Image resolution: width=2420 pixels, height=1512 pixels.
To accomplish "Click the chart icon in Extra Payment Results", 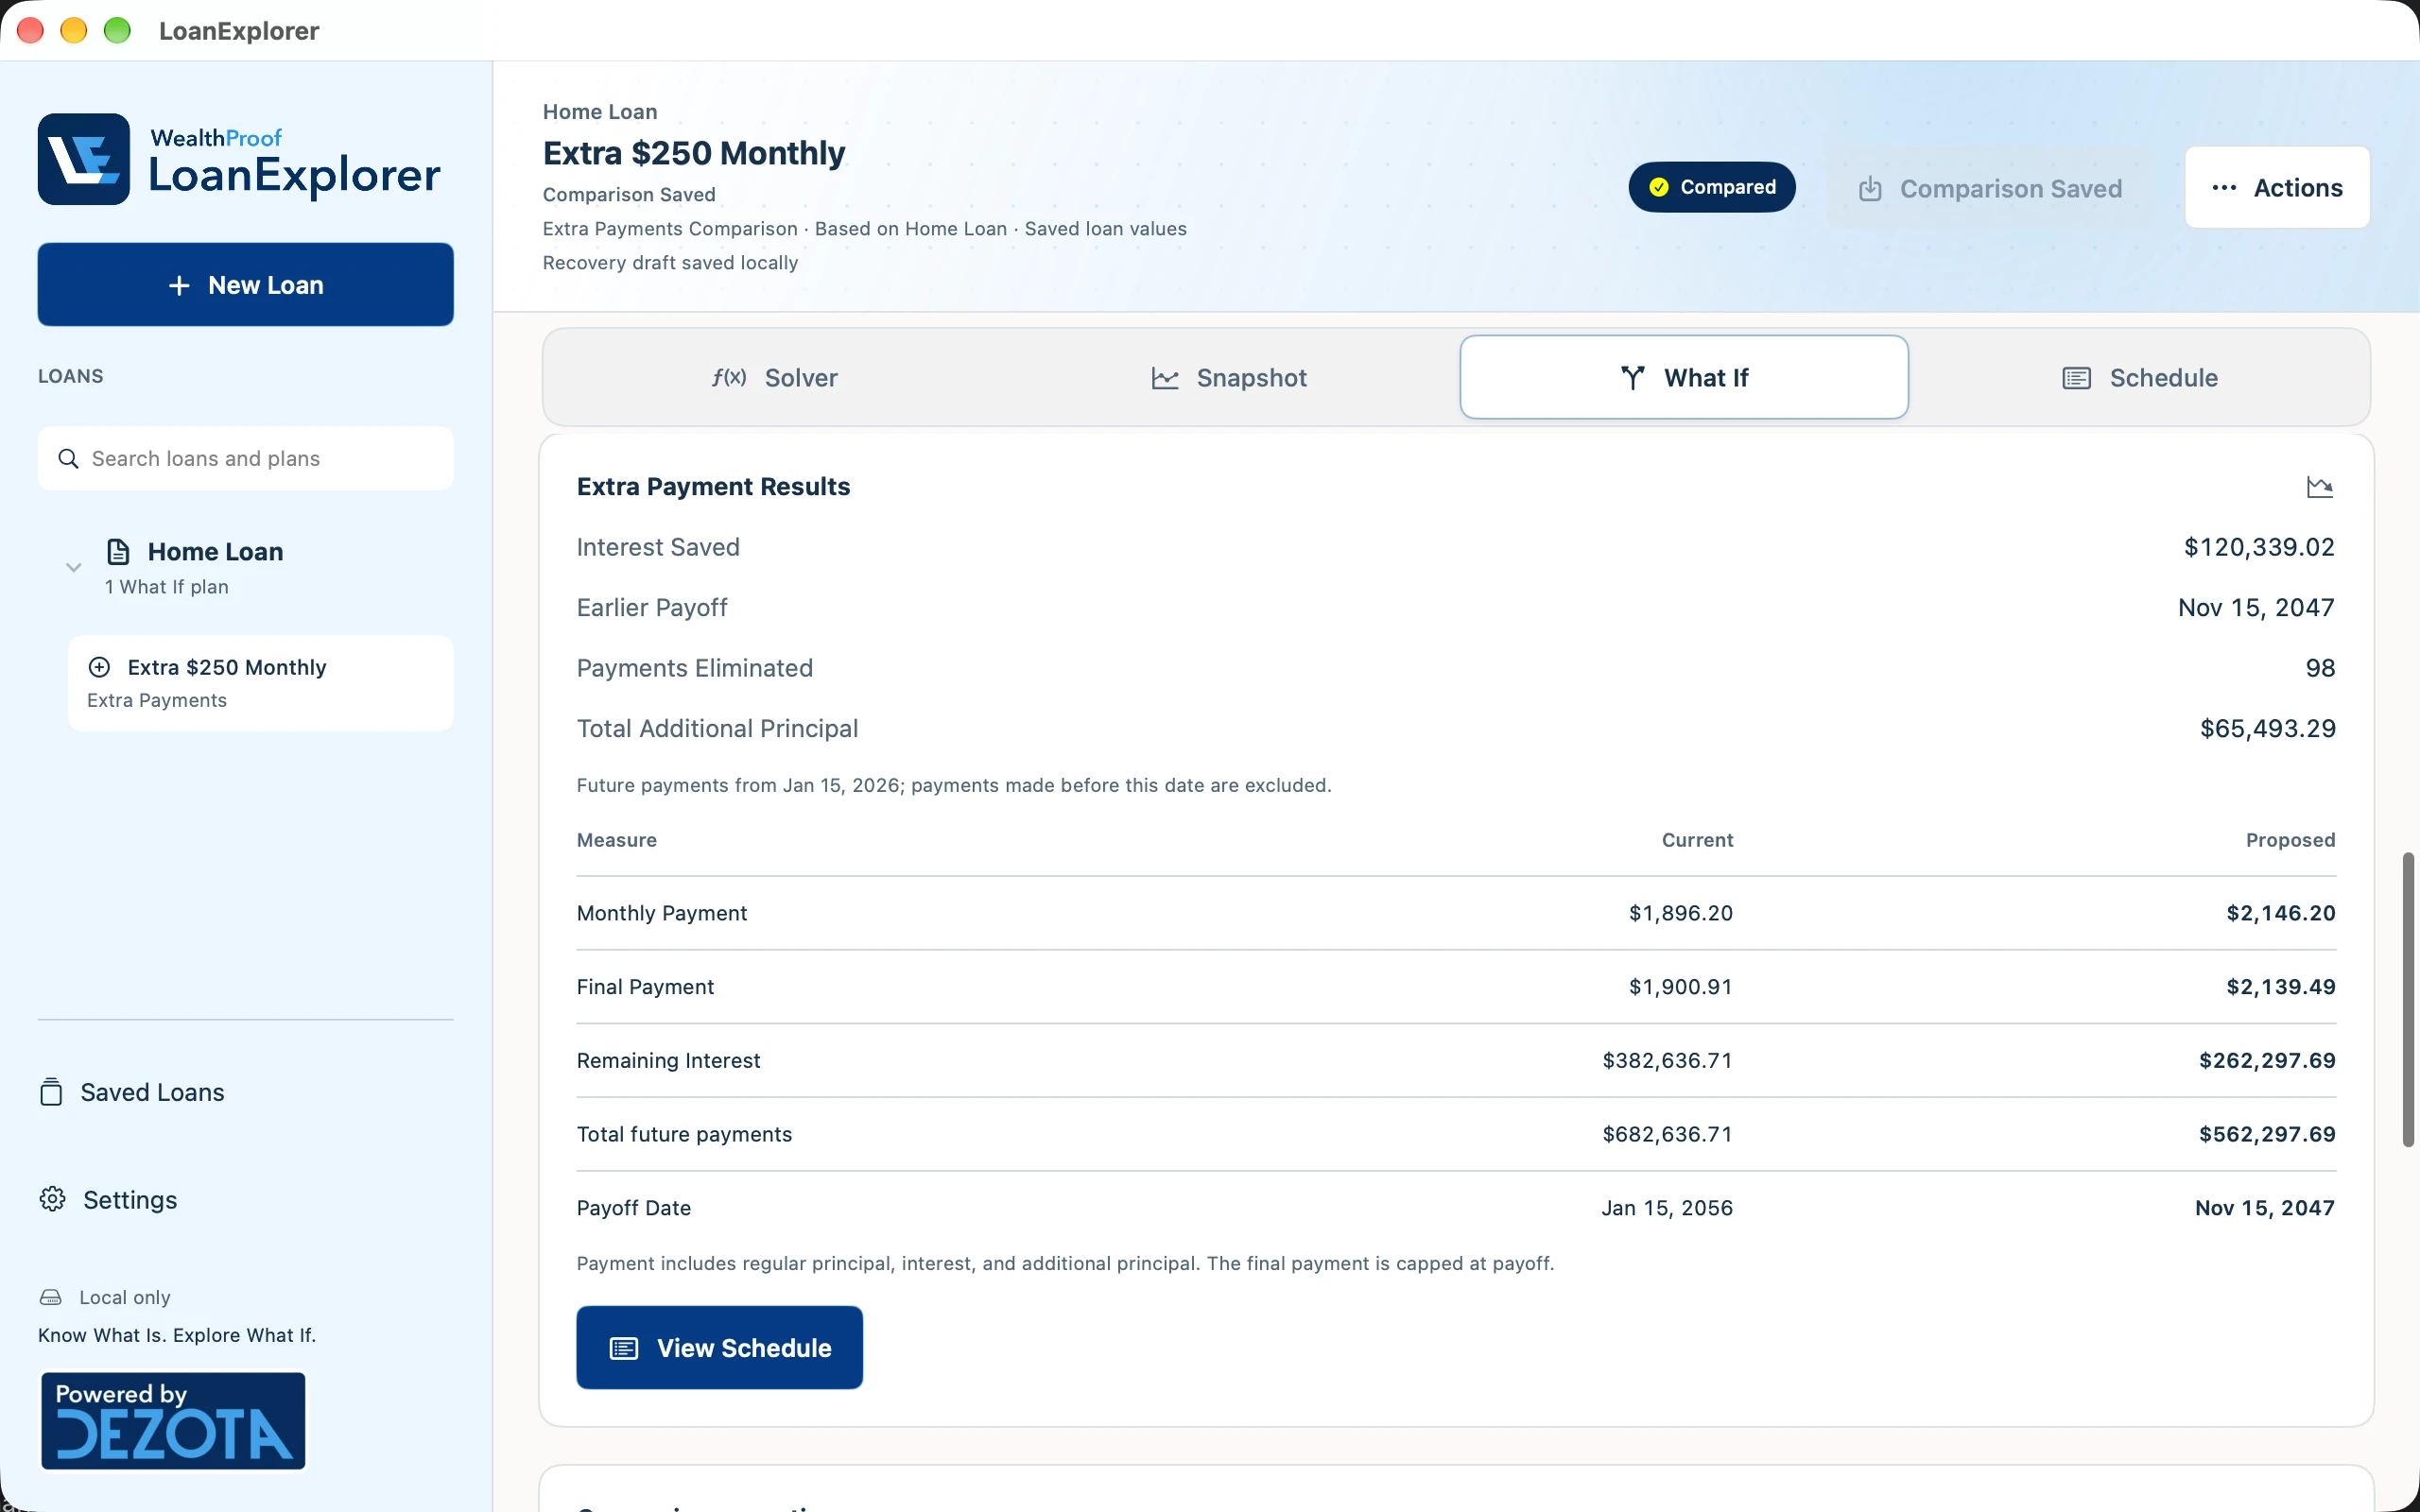I will click(x=2319, y=487).
